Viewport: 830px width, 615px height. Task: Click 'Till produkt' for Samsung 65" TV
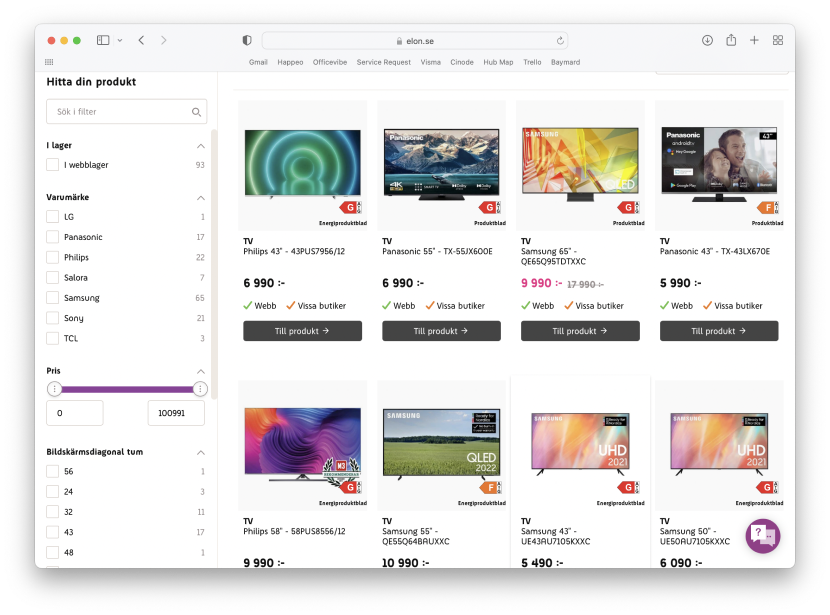tap(580, 331)
